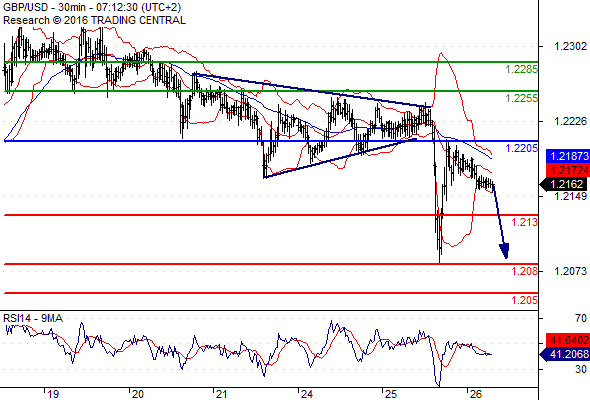This screenshot has width=590, height=400.
Task: Select the red 41.6402 RSI average tag
Action: pos(568,340)
